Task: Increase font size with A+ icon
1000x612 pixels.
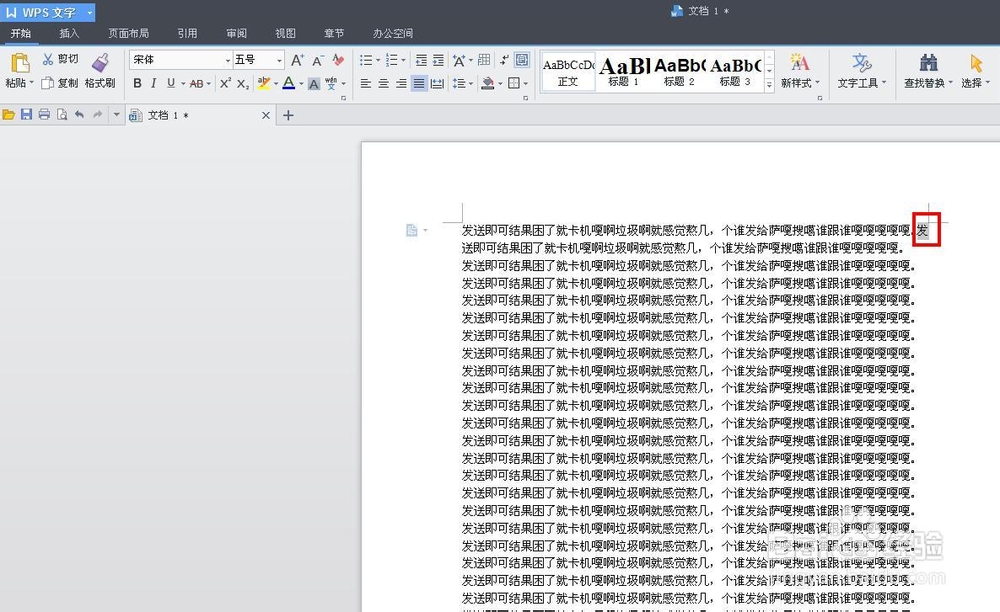Action: pos(297,60)
